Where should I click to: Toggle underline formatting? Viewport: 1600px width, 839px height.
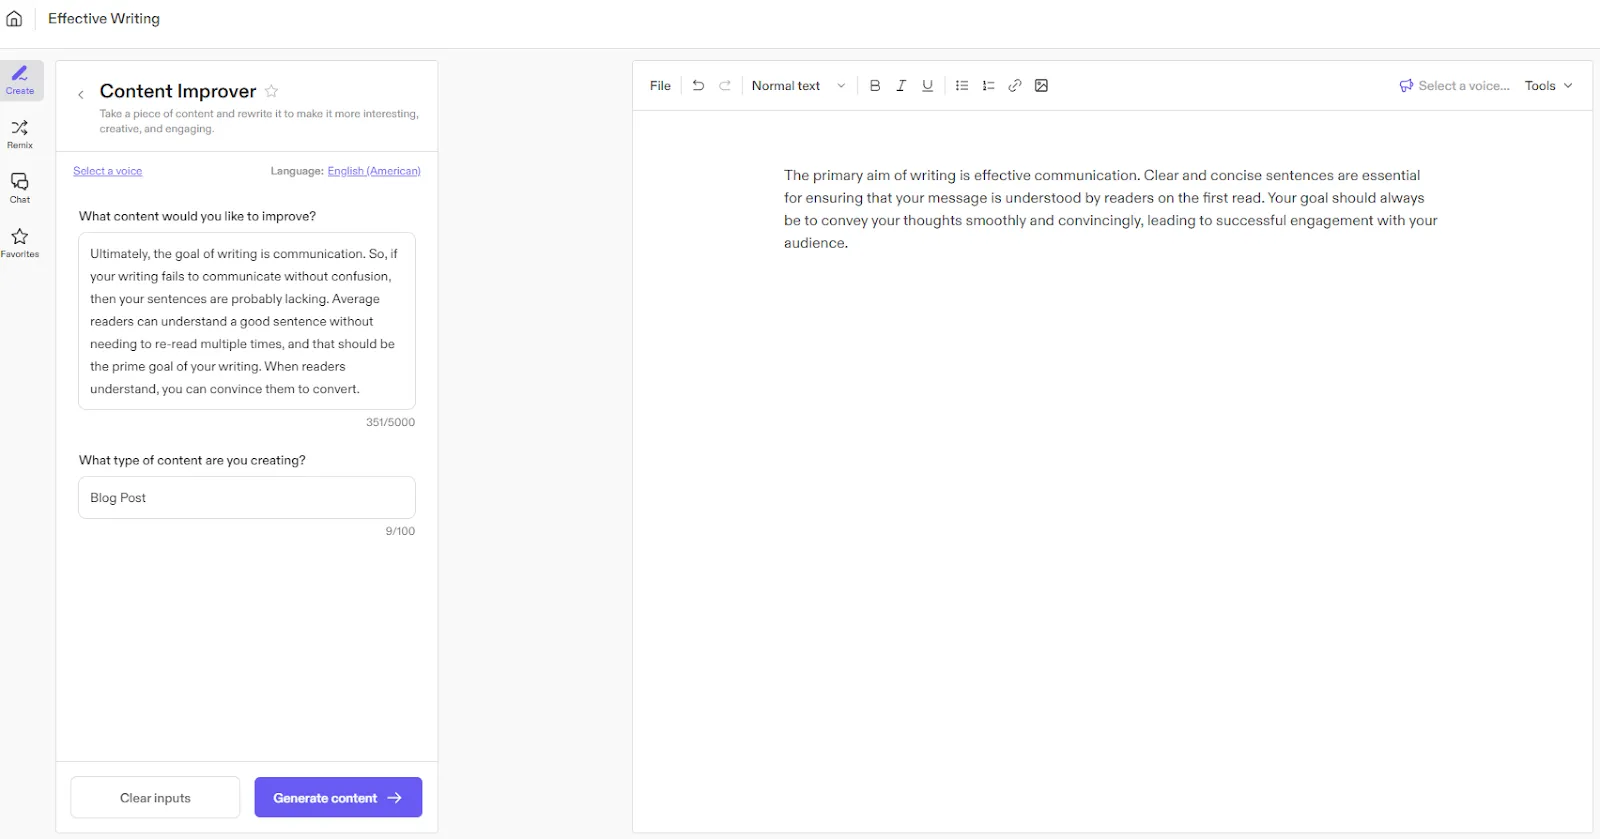click(x=928, y=86)
